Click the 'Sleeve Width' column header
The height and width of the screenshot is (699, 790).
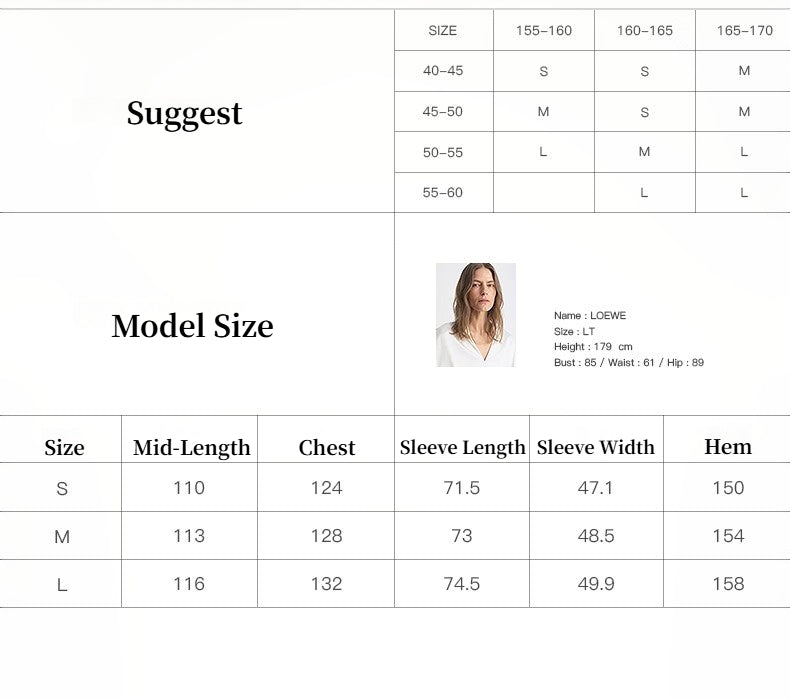coord(596,448)
